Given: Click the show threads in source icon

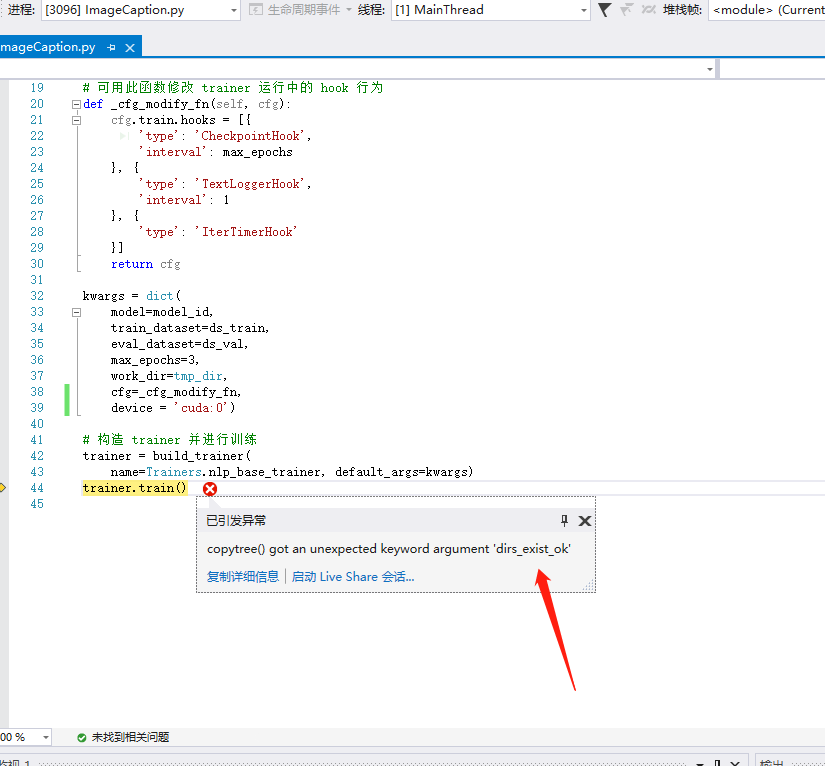Looking at the screenshot, I should (x=649, y=10).
